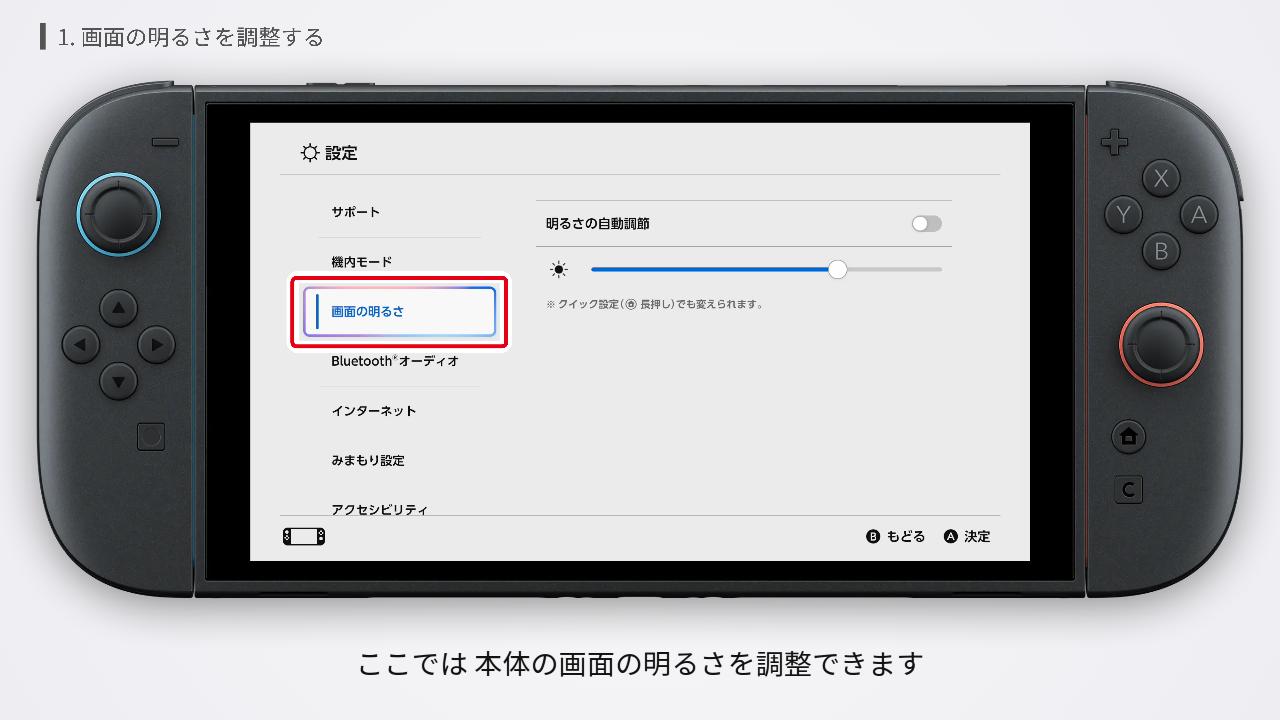Click the A 決定 confirm button
Viewport: 1280px width, 720px height.
pyautogui.click(x=967, y=536)
